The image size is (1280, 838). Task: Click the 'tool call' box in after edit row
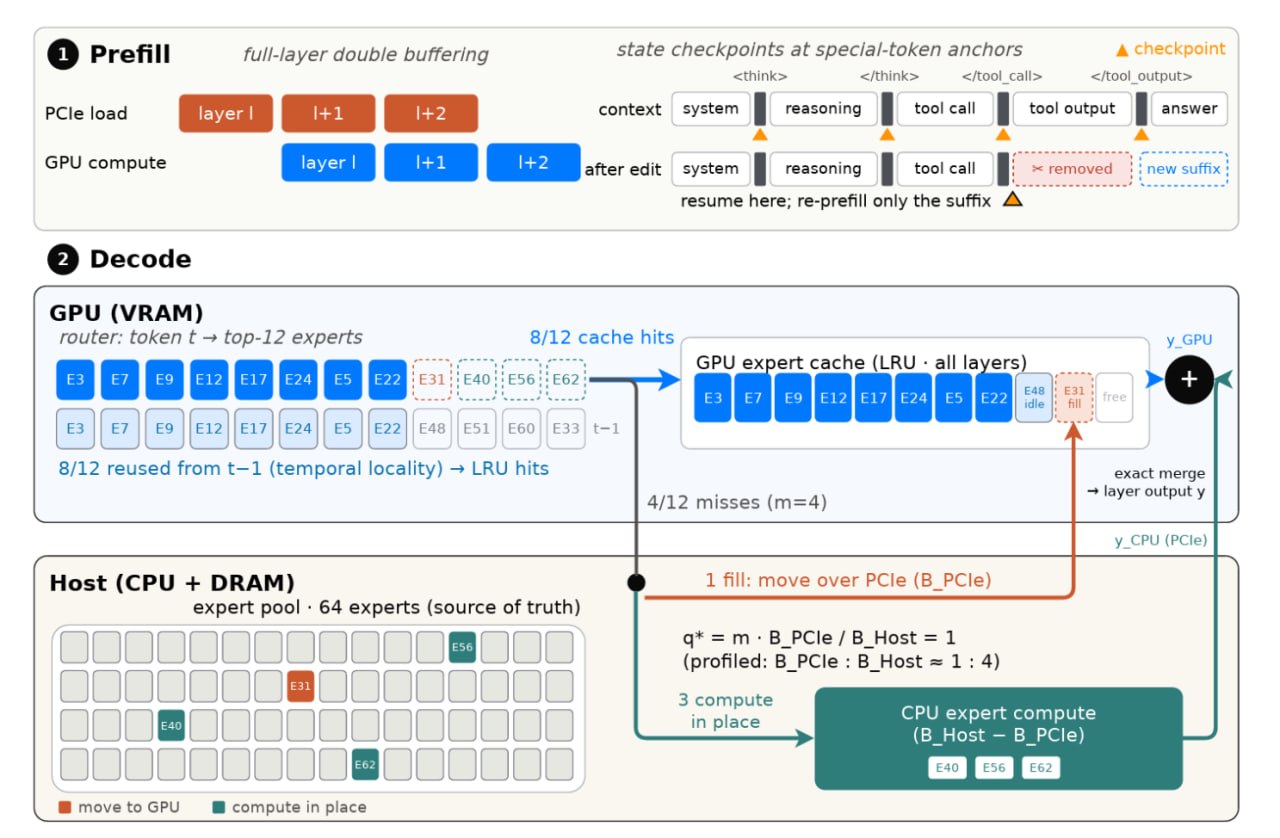[x=945, y=169]
